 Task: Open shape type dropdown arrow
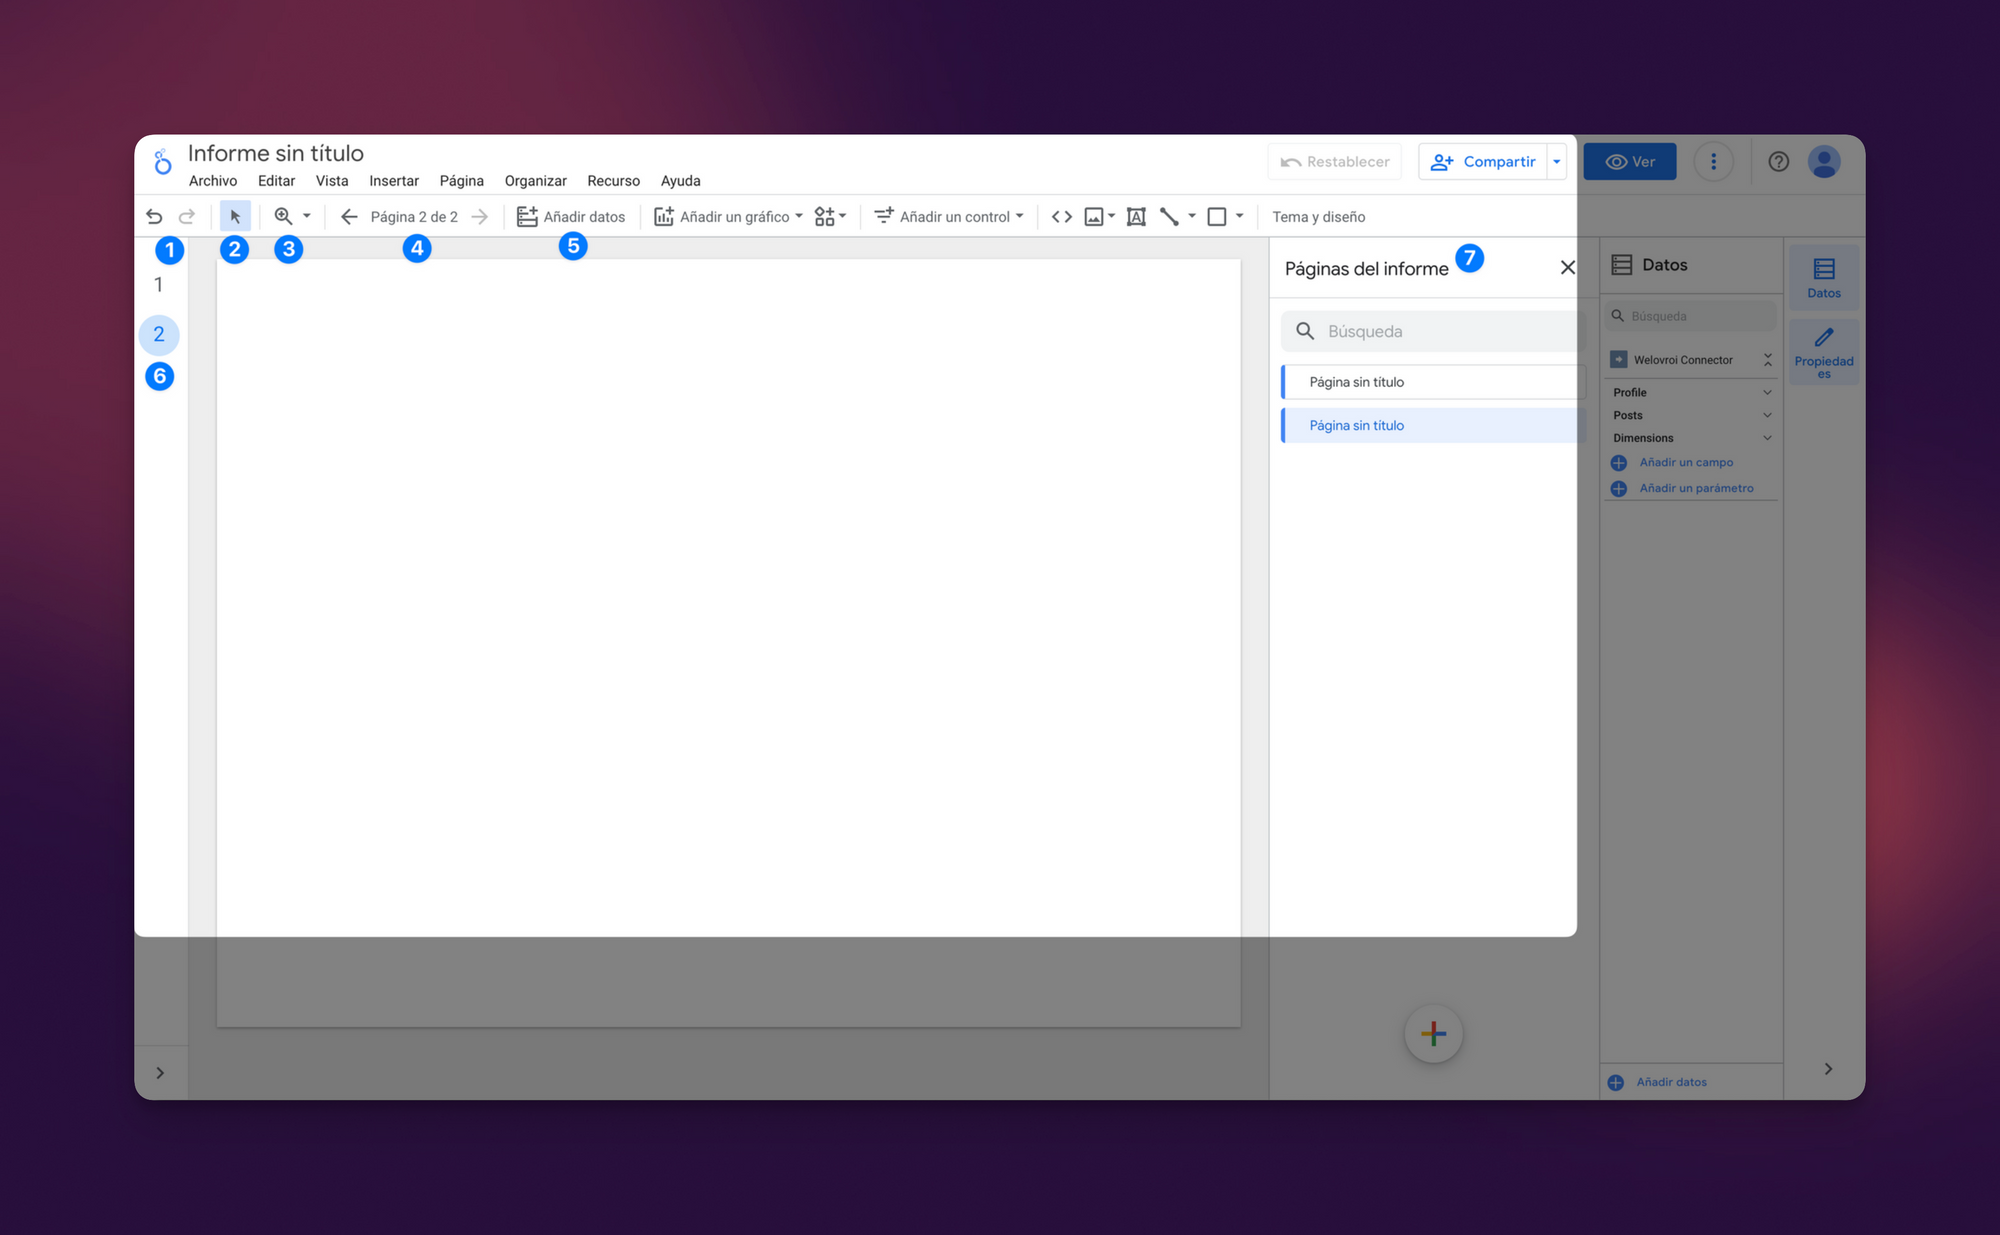(1240, 217)
